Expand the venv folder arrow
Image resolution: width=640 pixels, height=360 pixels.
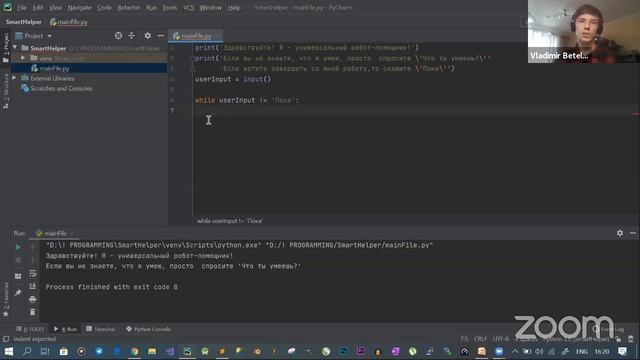pyautogui.click(x=23, y=58)
